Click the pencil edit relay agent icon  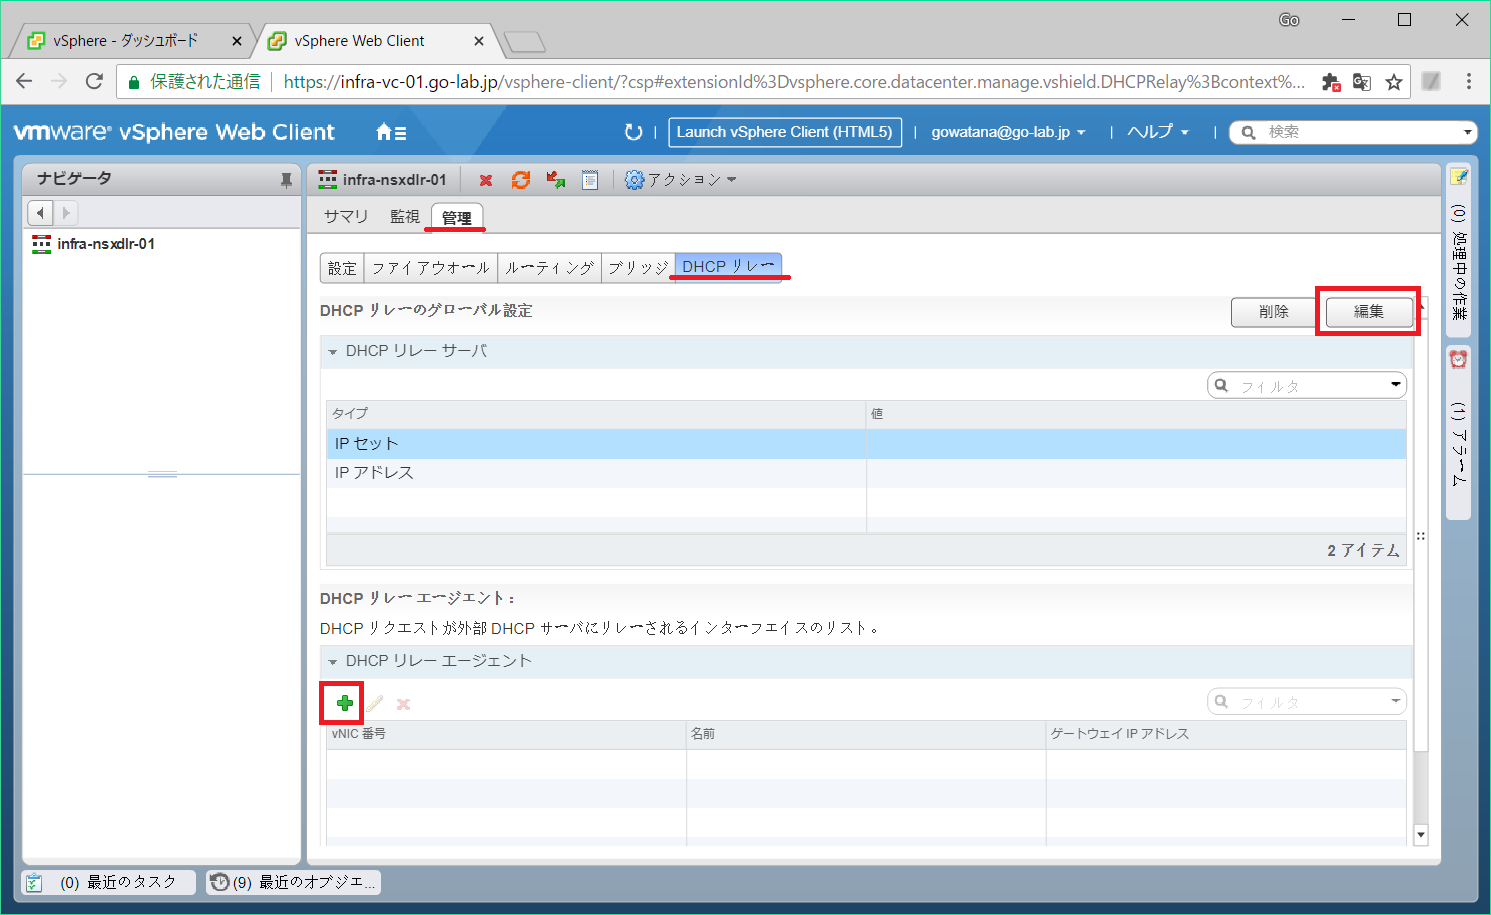coord(375,704)
